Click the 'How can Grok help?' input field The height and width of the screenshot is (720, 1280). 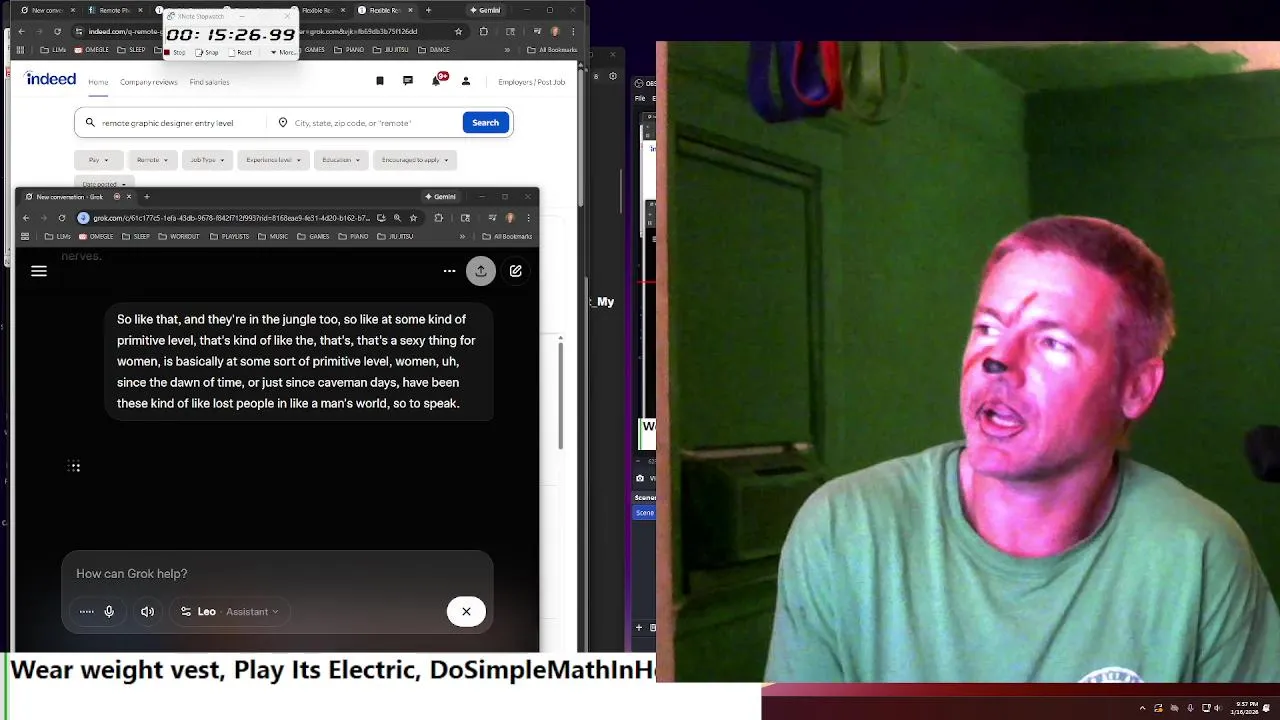coord(277,573)
